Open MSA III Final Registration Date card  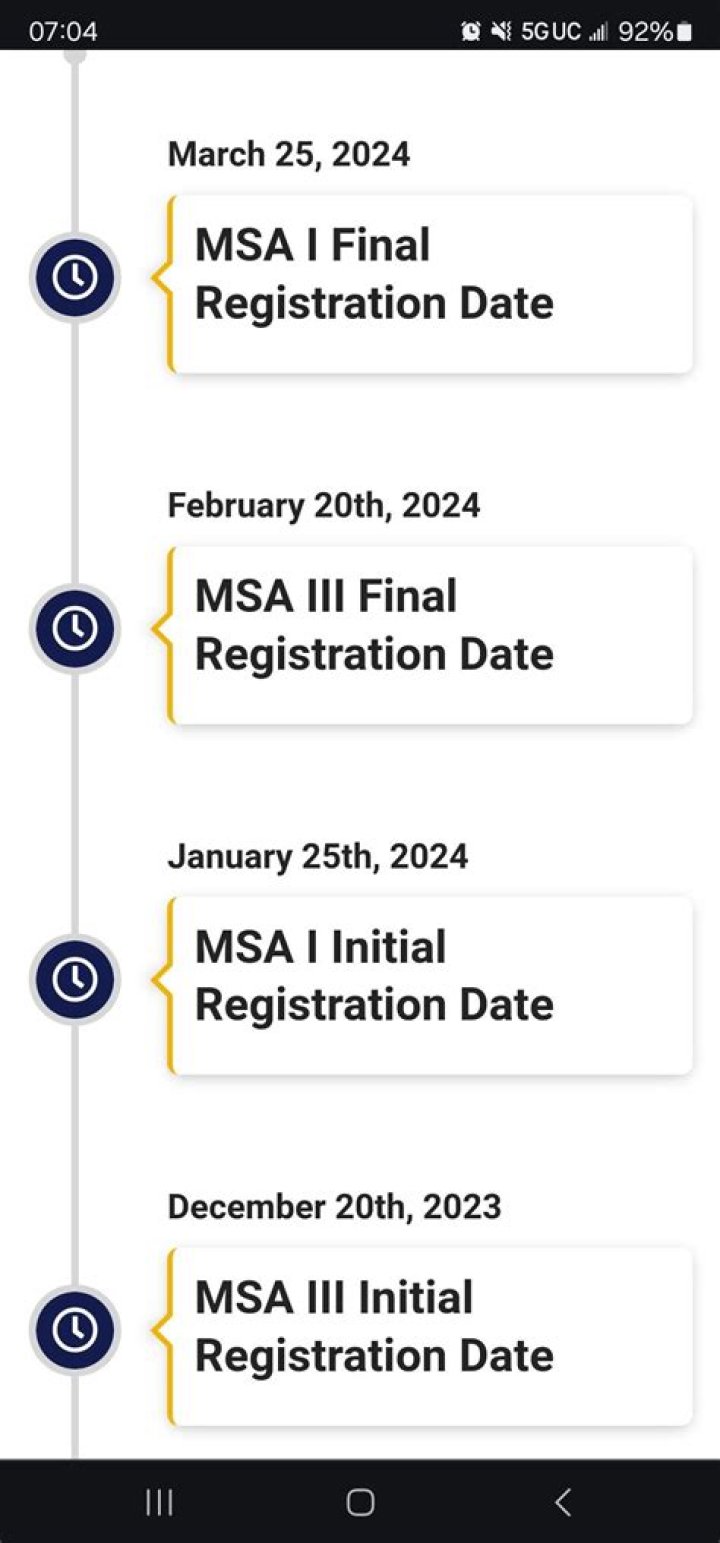(430, 635)
